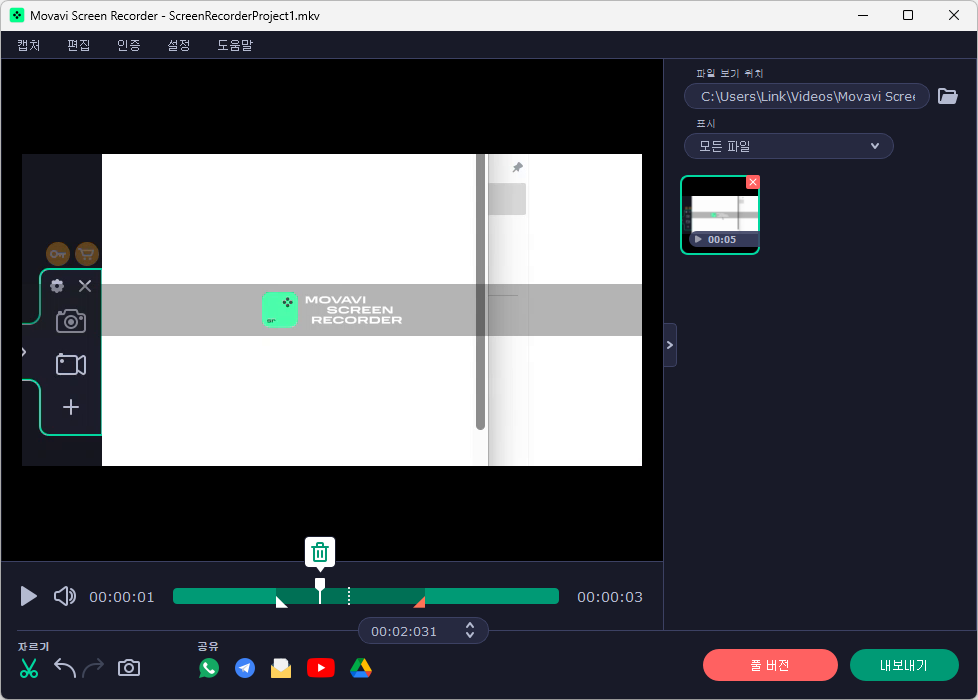
Task: Open the 캡처 menu
Action: pos(29,45)
